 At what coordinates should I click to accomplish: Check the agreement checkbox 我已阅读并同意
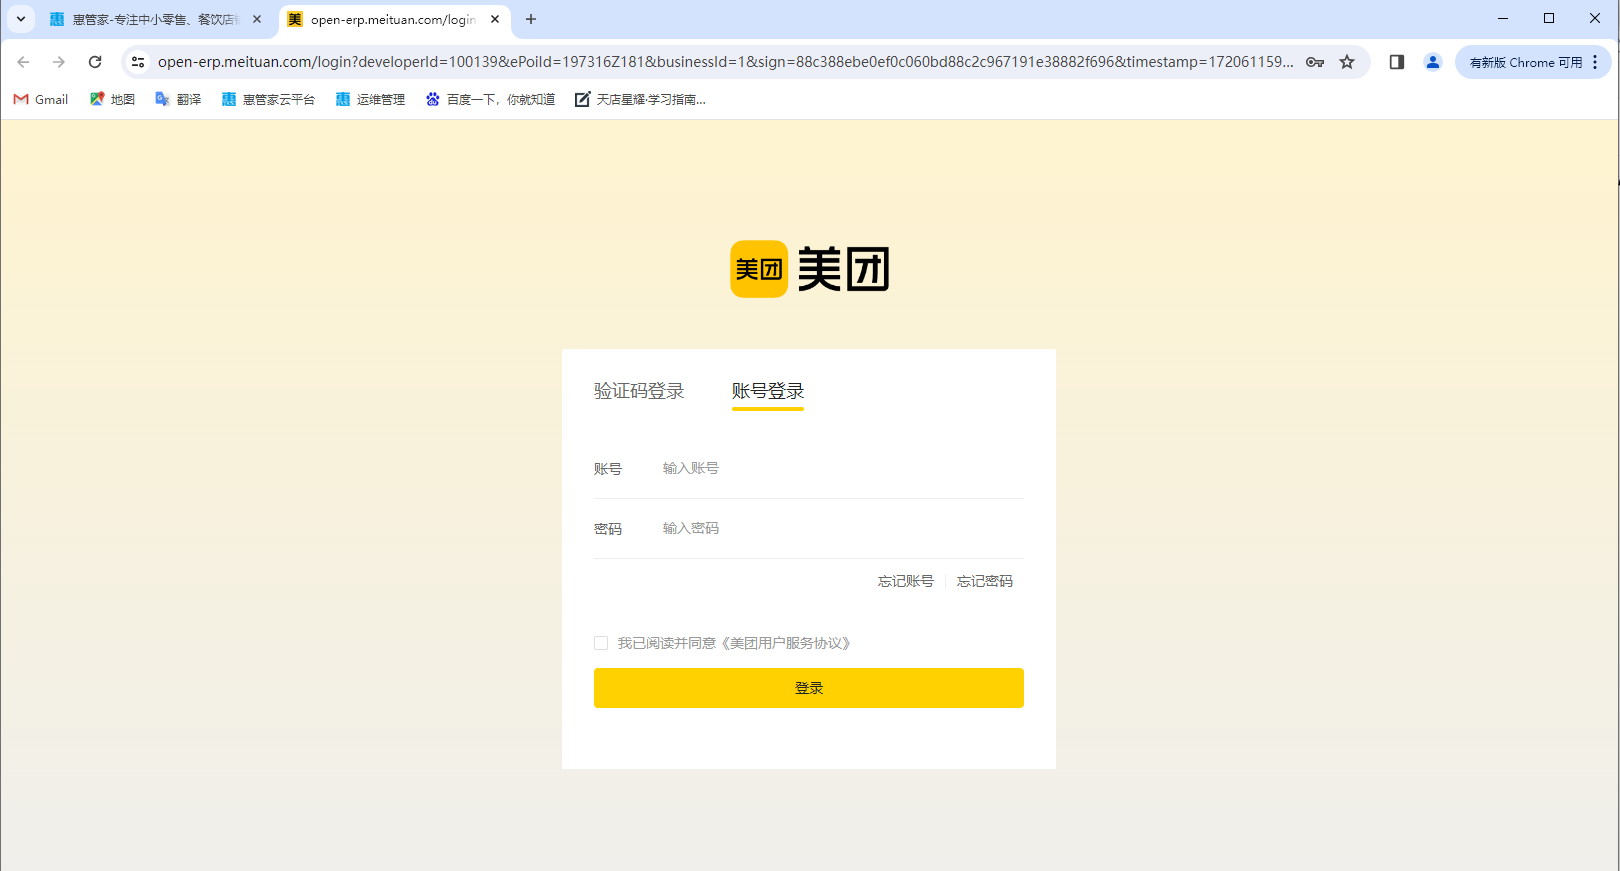coord(601,643)
